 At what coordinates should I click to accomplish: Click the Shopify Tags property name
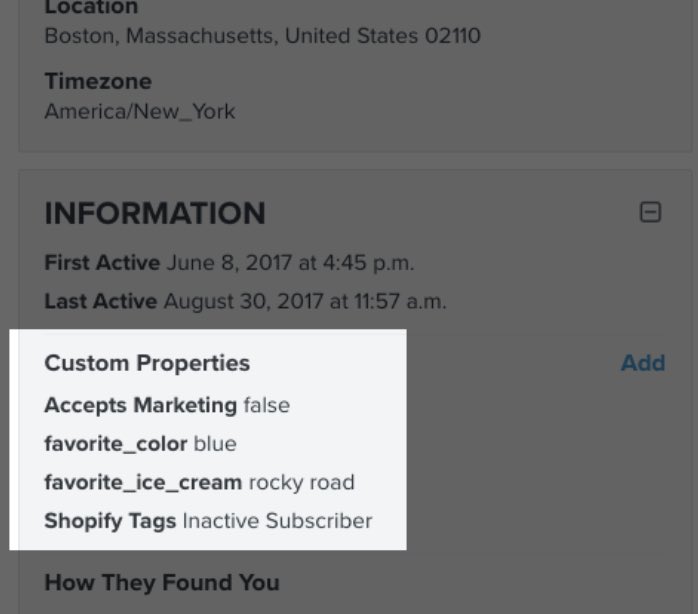pos(110,521)
